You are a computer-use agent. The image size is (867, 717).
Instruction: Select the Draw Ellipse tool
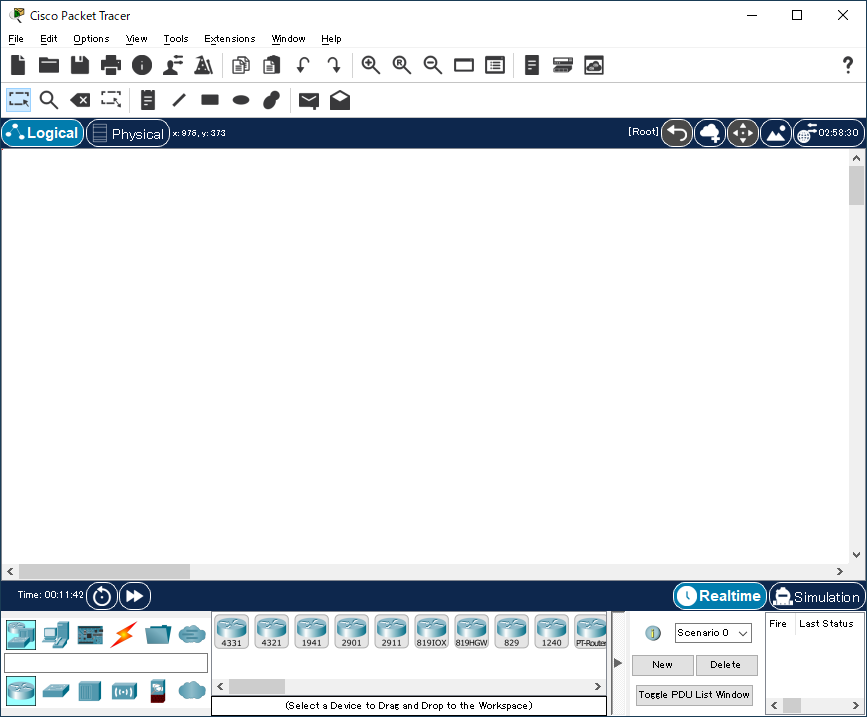tap(241, 100)
